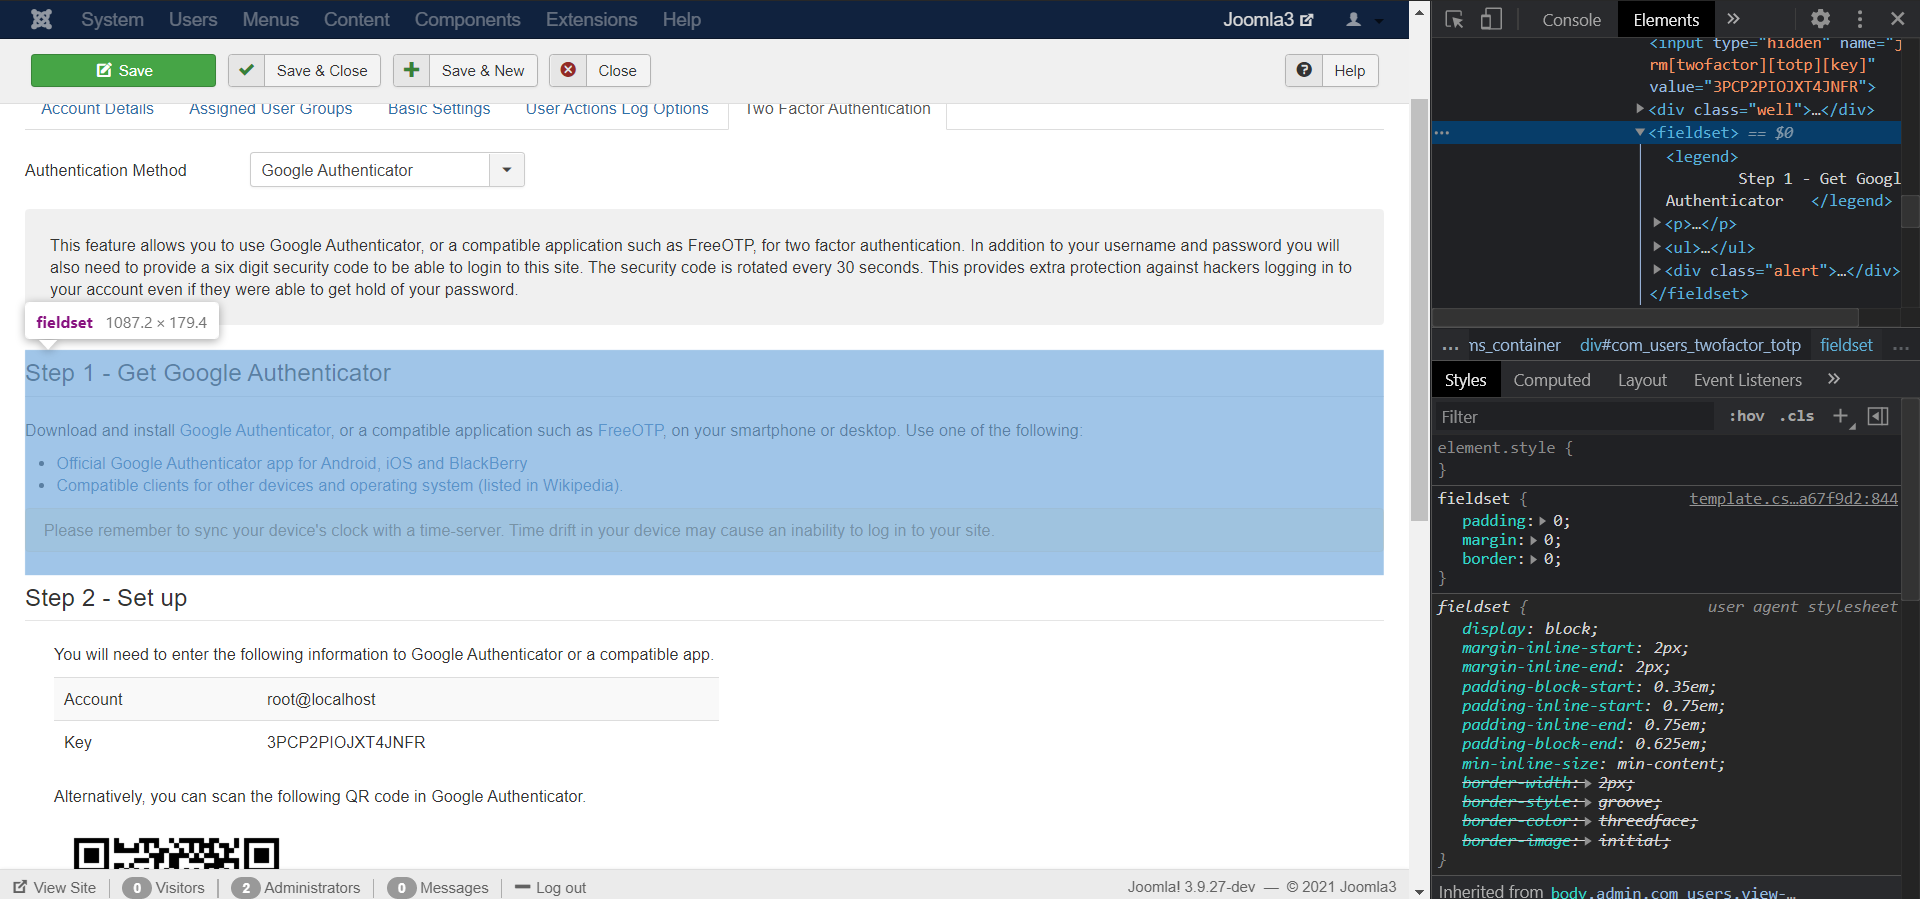The height and width of the screenshot is (899, 1920).
Task: Click the checkmark Save & Close icon
Action: (246, 70)
